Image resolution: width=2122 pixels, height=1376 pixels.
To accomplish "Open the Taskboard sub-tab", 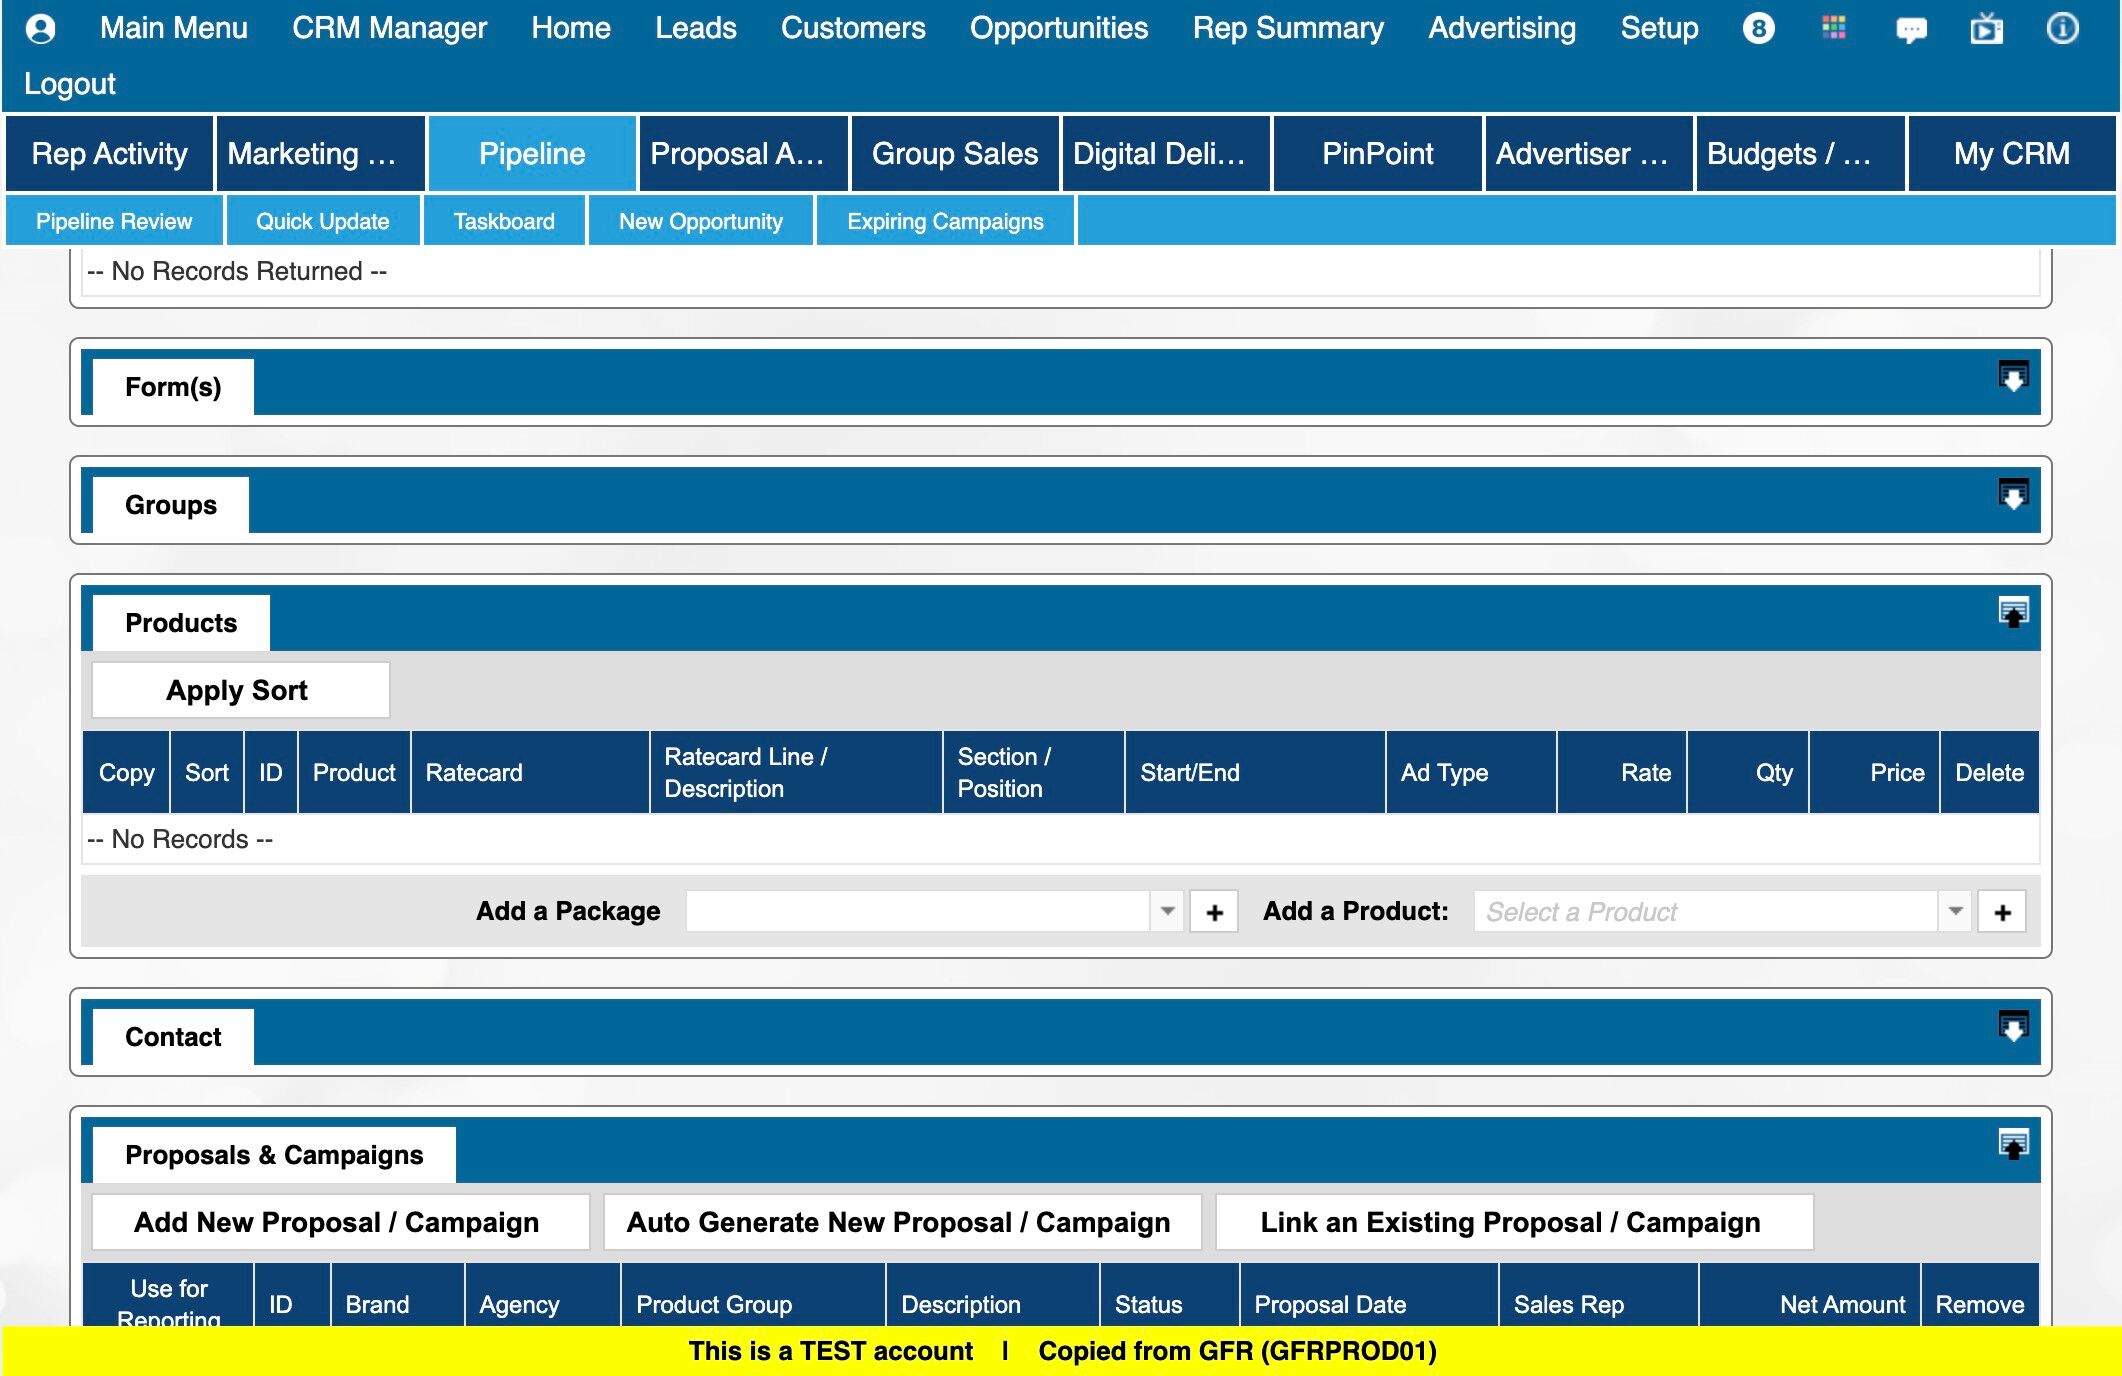I will coord(504,221).
